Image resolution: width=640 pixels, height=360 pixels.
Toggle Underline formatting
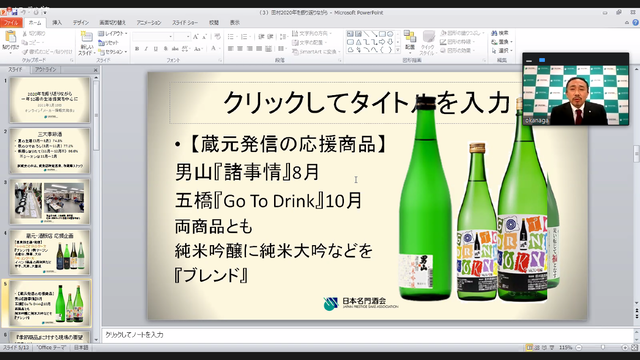click(x=156, y=49)
